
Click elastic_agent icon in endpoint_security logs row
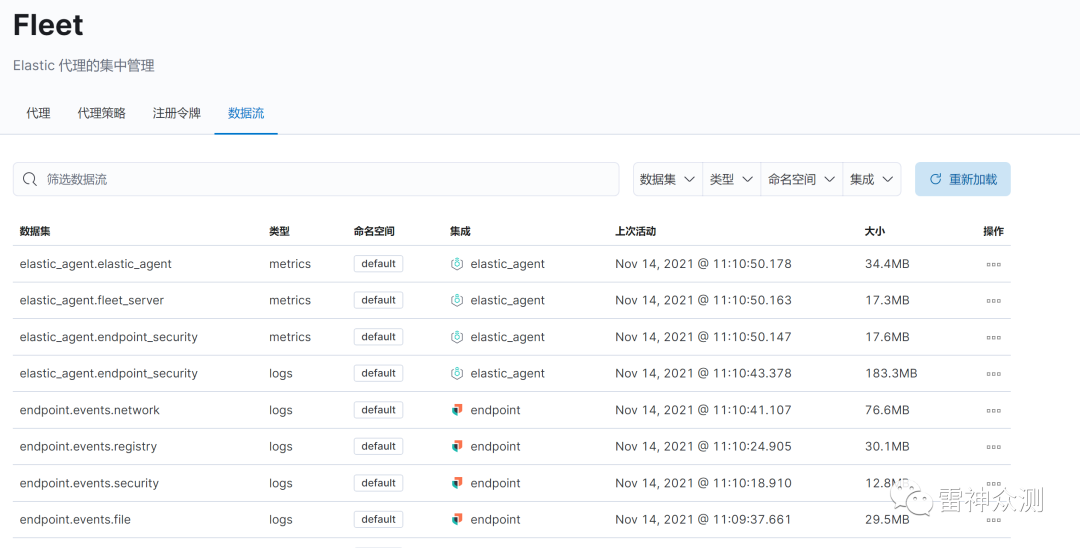457,373
